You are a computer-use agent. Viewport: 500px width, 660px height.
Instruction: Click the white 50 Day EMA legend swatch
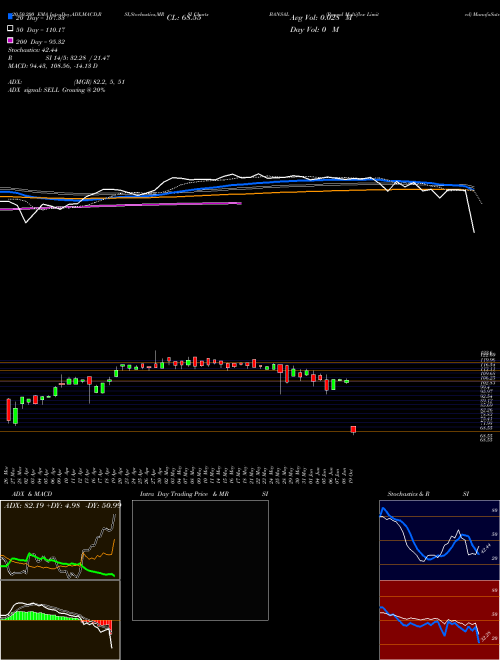10,29
